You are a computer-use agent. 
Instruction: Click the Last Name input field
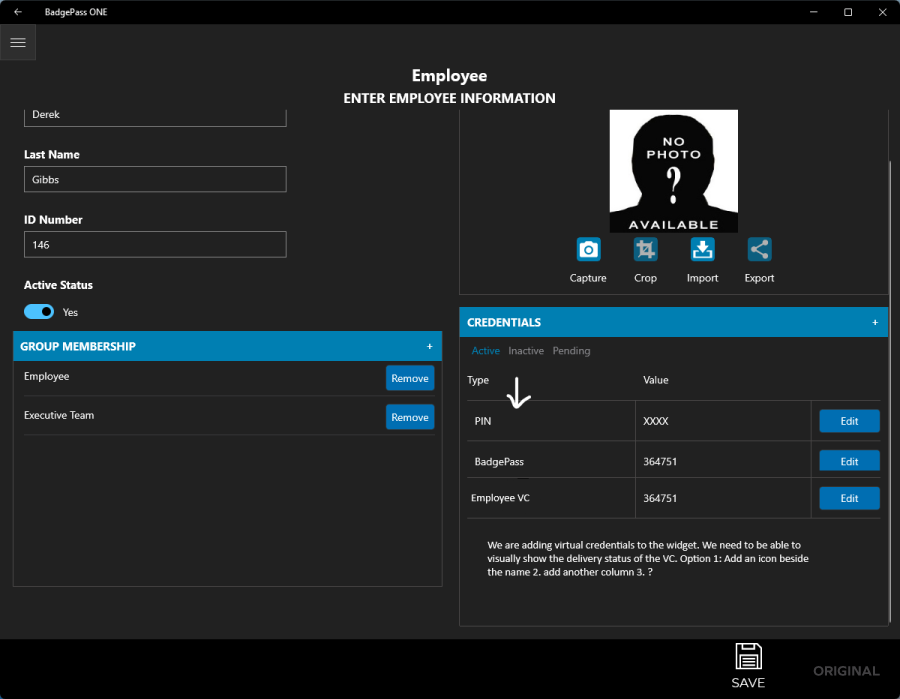(x=155, y=180)
